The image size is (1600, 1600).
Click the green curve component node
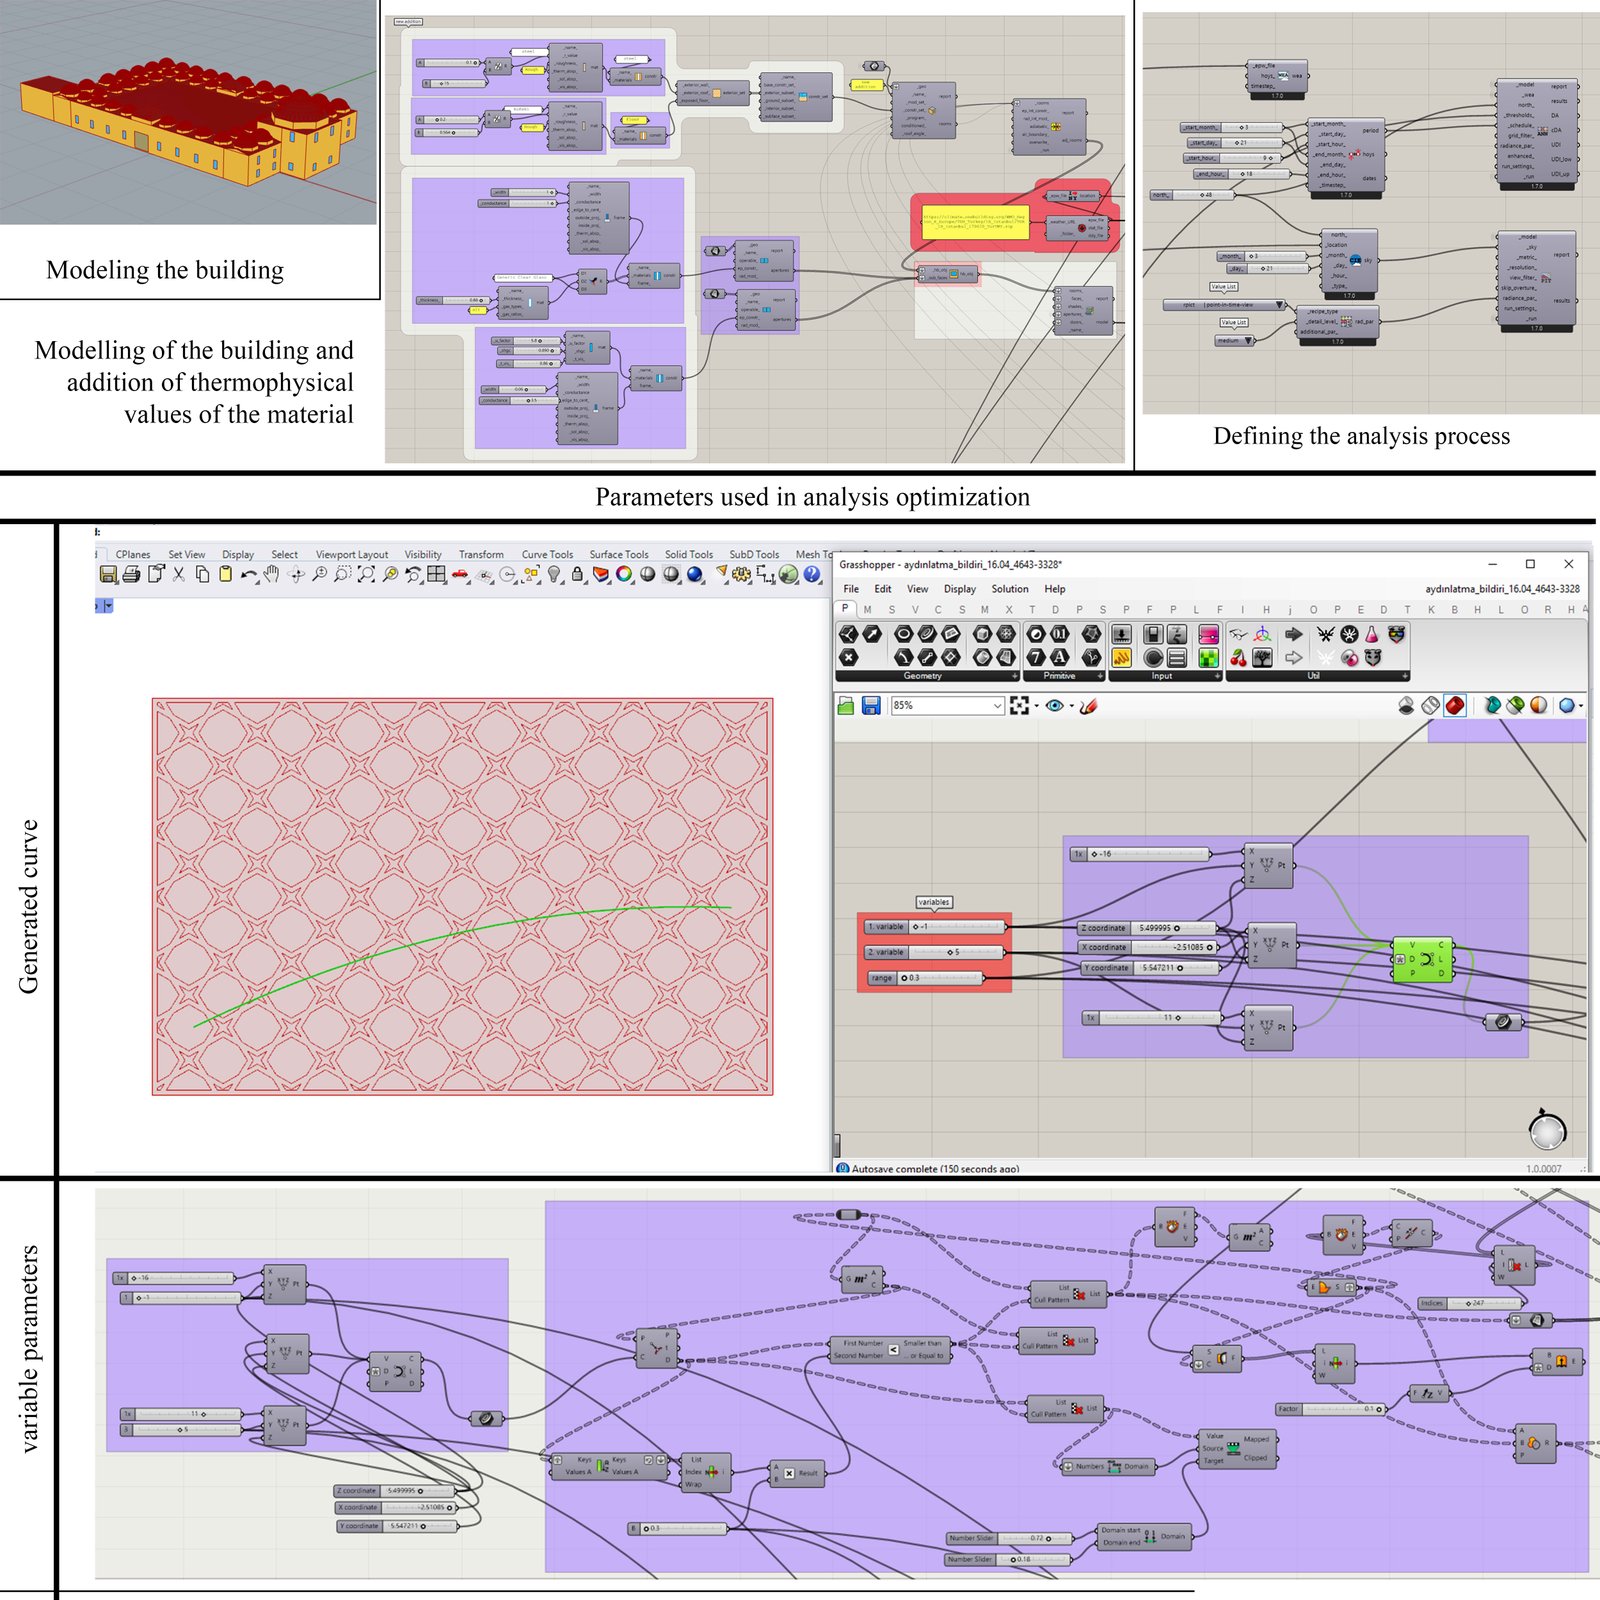pos(1422,960)
